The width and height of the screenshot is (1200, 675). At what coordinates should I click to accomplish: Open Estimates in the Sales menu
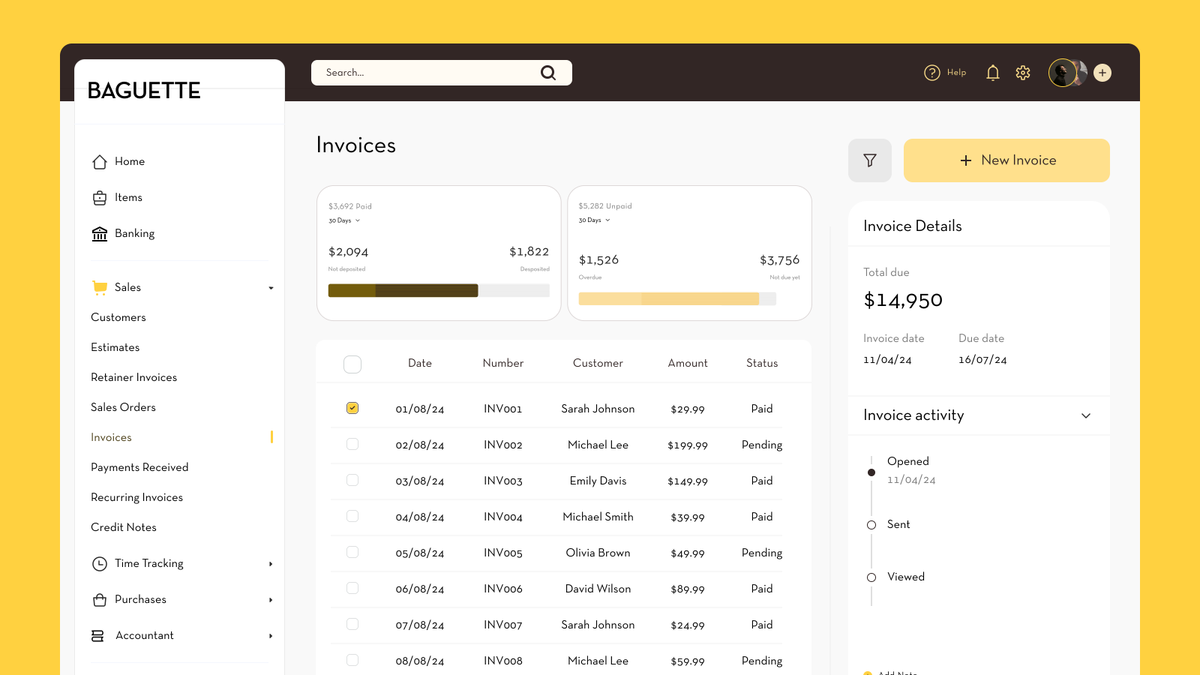click(x=115, y=348)
